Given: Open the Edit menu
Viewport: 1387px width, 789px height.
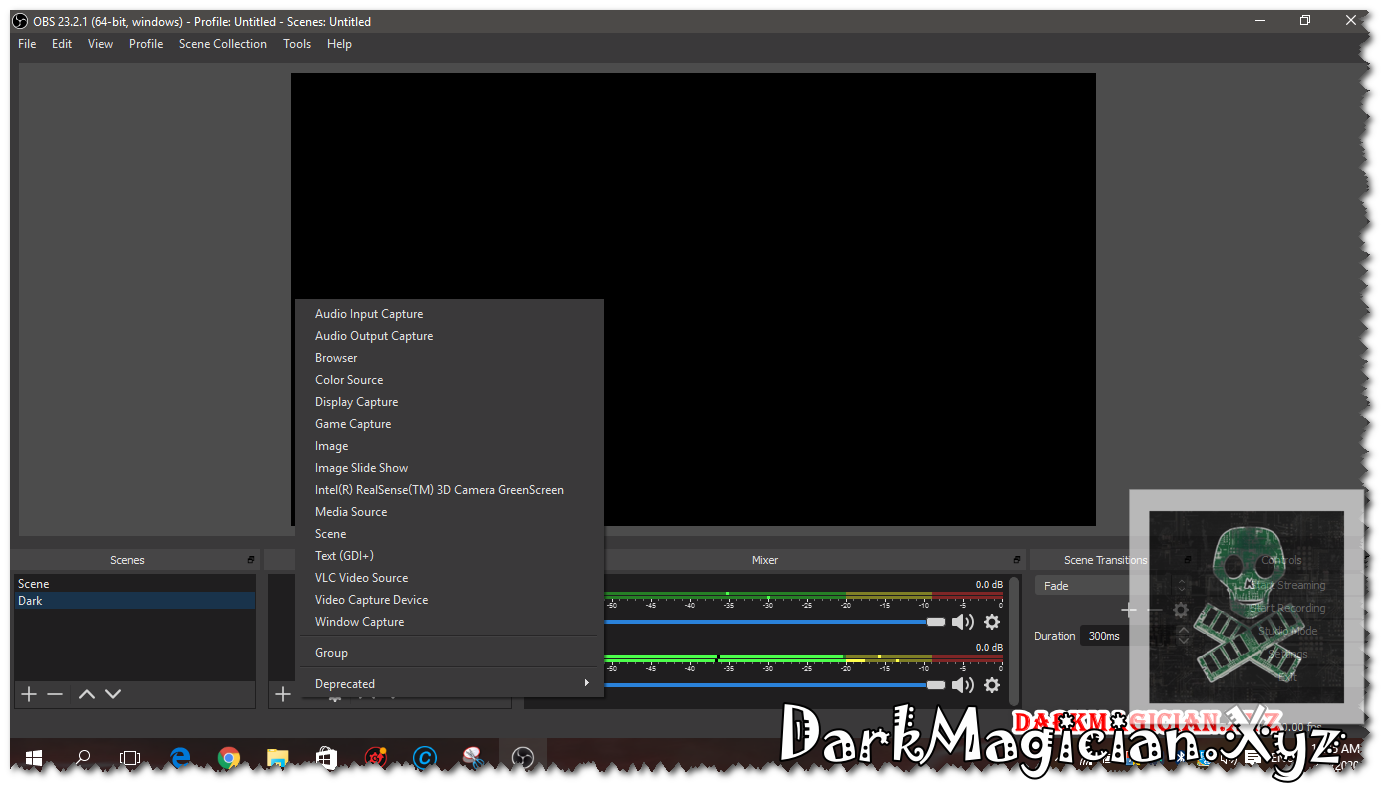Looking at the screenshot, I should coord(62,44).
